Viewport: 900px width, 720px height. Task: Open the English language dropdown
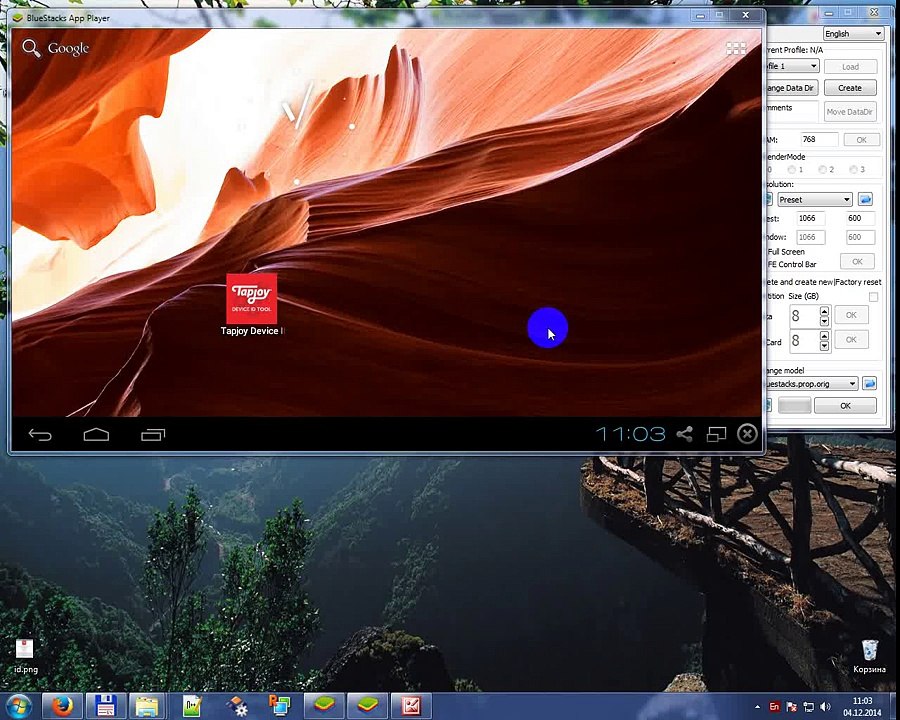click(x=853, y=34)
